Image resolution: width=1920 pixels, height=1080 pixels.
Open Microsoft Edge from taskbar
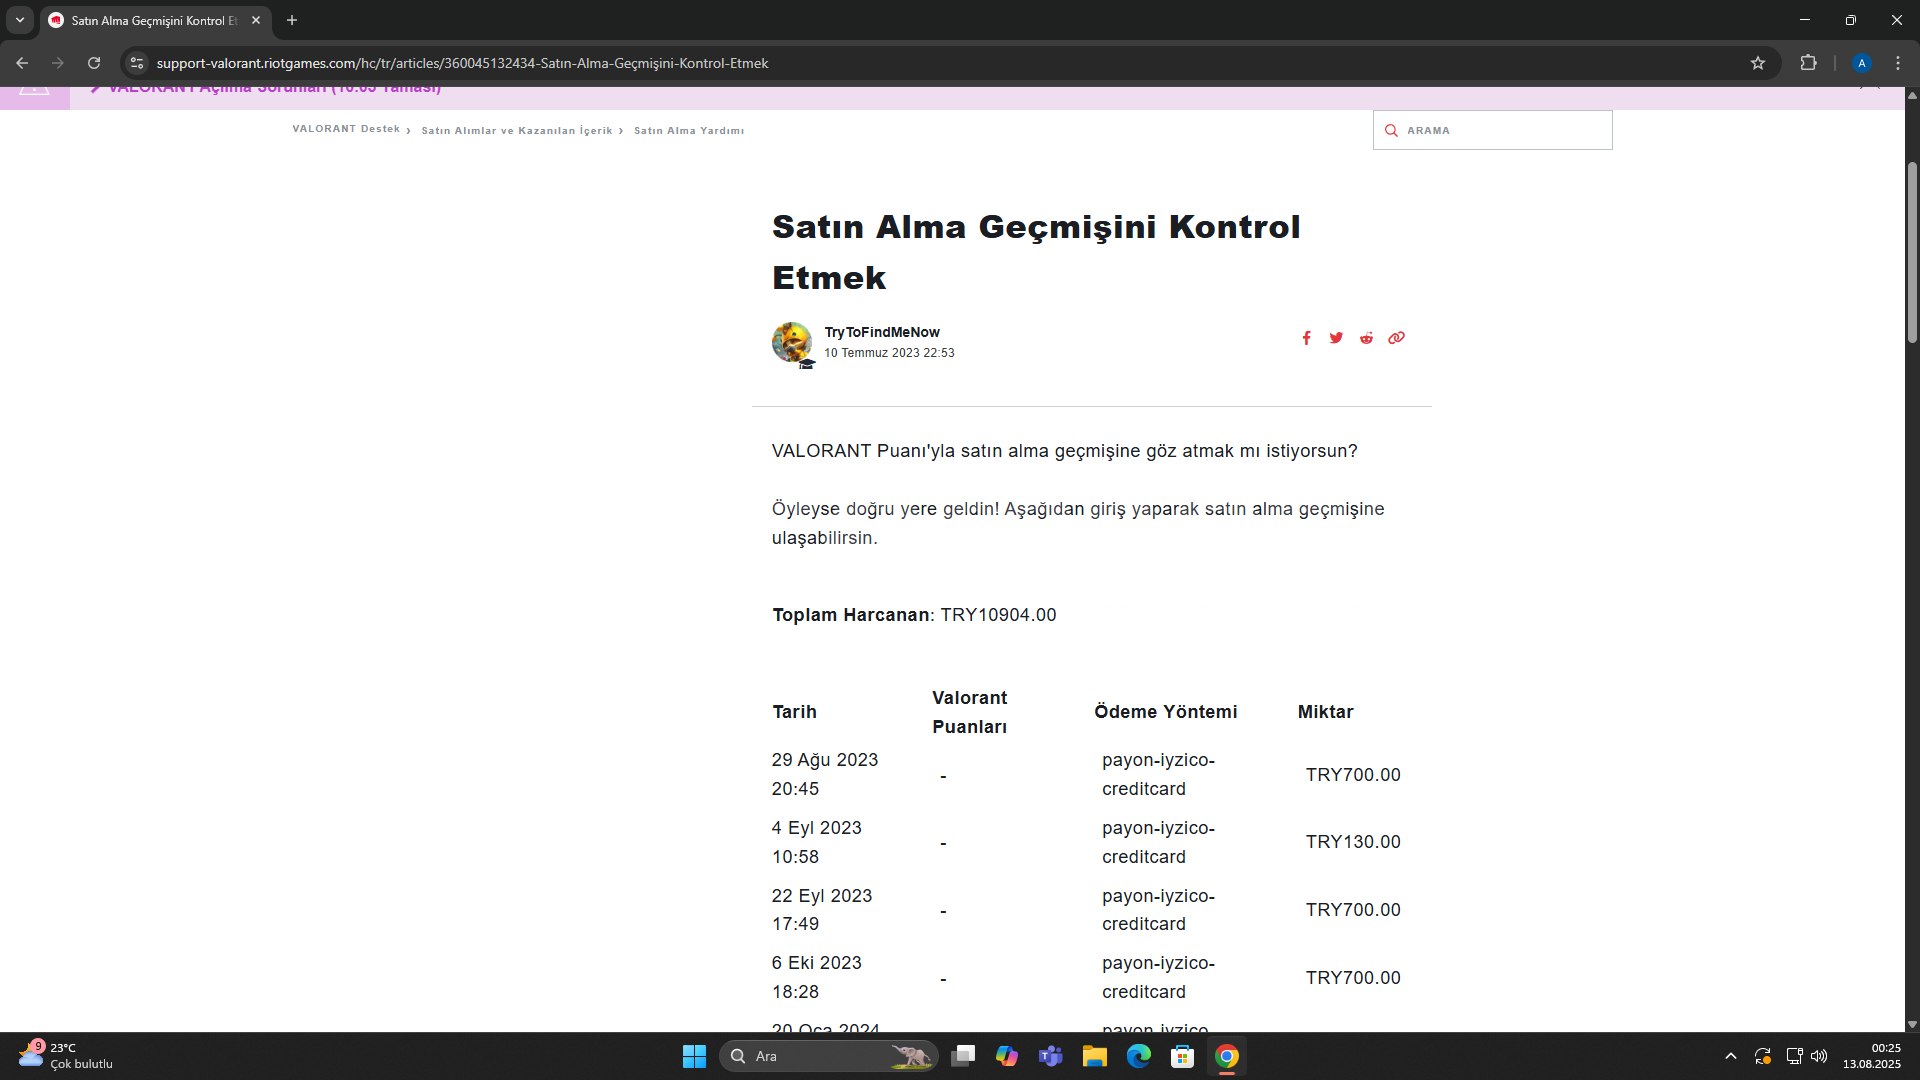(1139, 1056)
